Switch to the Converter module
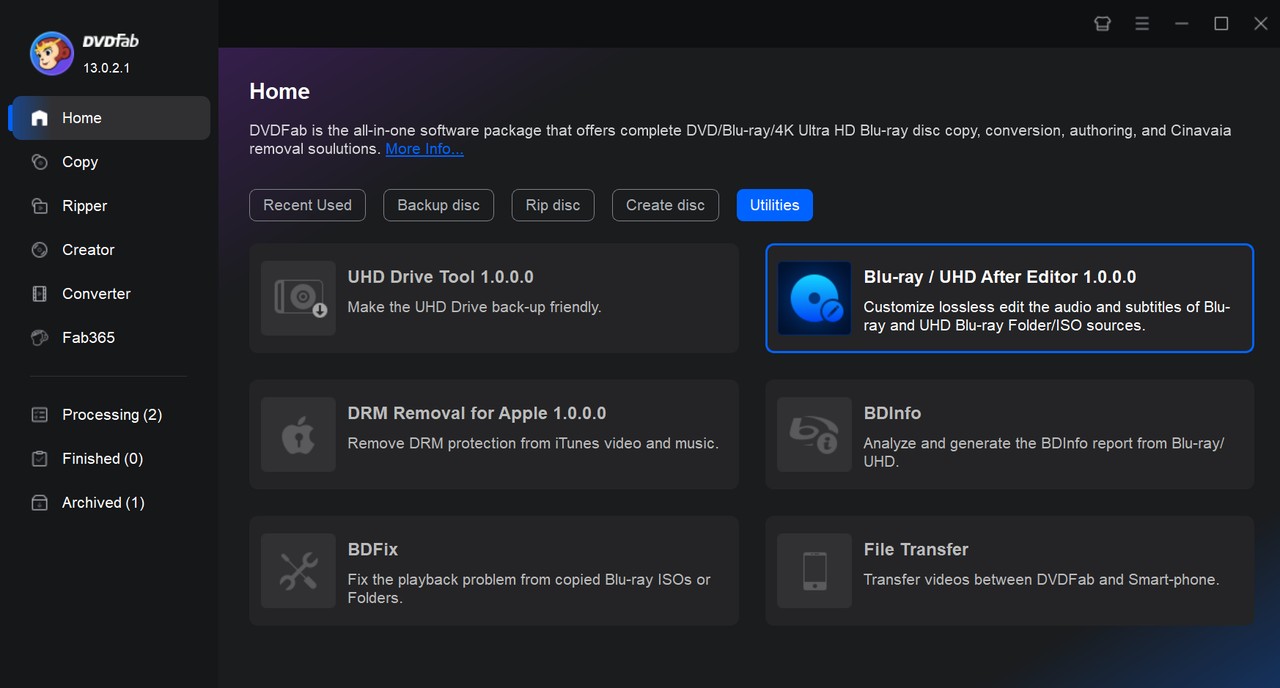This screenshot has height=688, width=1280. [x=96, y=293]
